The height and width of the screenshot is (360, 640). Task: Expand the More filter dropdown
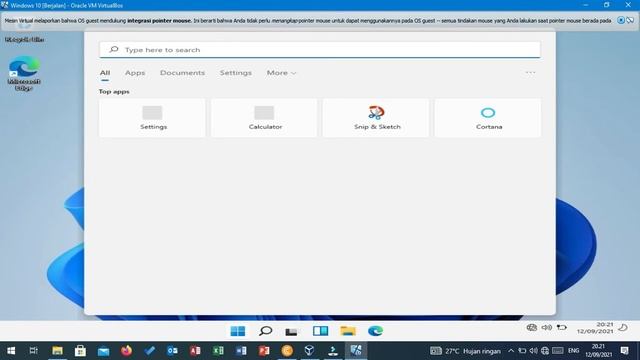281,73
